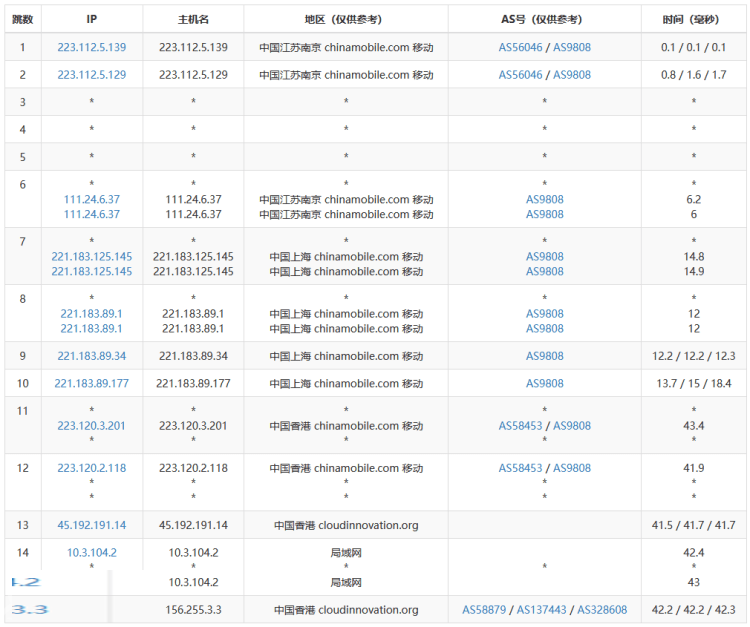
Task: Select the 221.183.89.177 IP link
Action: [x=92, y=384]
